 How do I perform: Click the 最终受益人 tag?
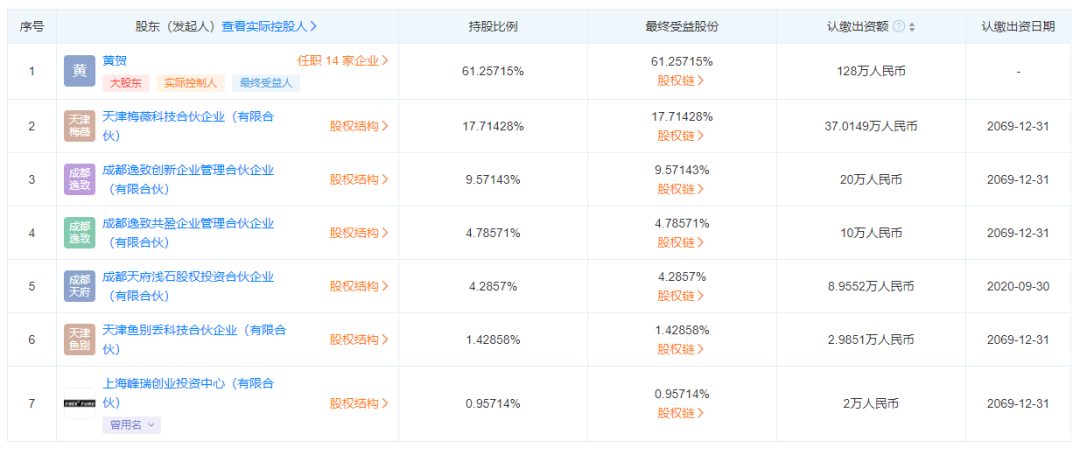[266, 83]
